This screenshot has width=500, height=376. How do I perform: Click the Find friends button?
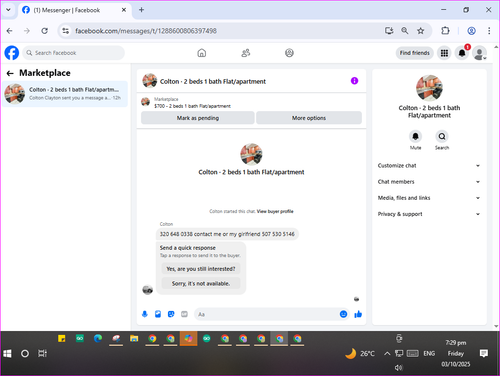[x=415, y=53]
